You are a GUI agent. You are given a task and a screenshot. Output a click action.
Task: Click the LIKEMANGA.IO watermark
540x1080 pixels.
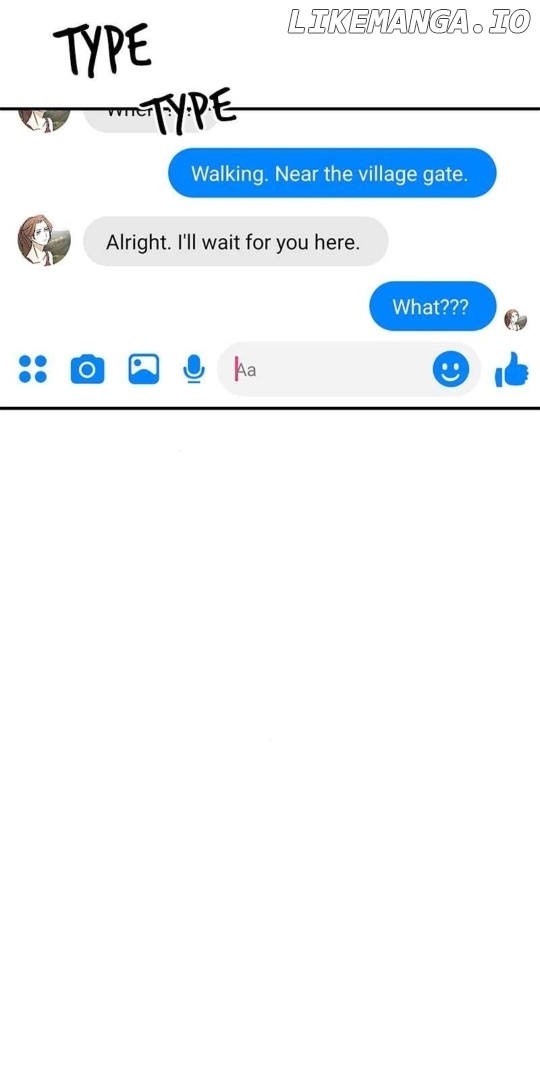[409, 22]
